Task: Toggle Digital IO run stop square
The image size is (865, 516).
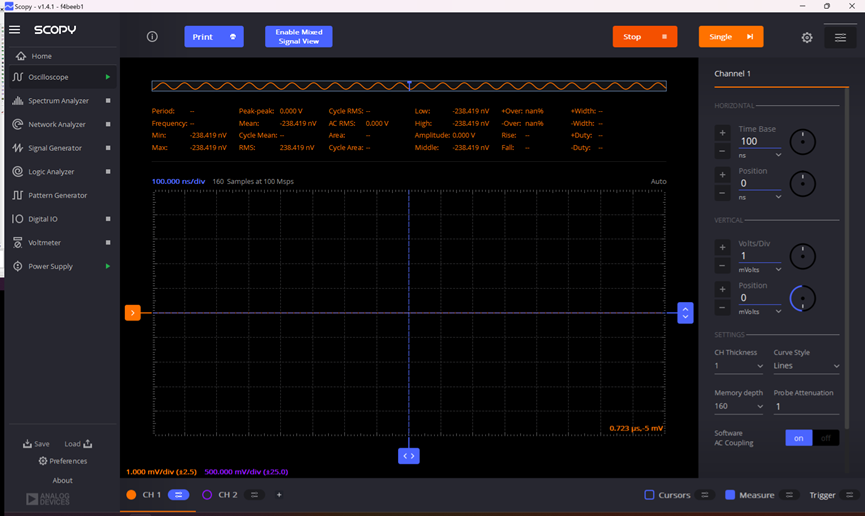Action: [108, 219]
